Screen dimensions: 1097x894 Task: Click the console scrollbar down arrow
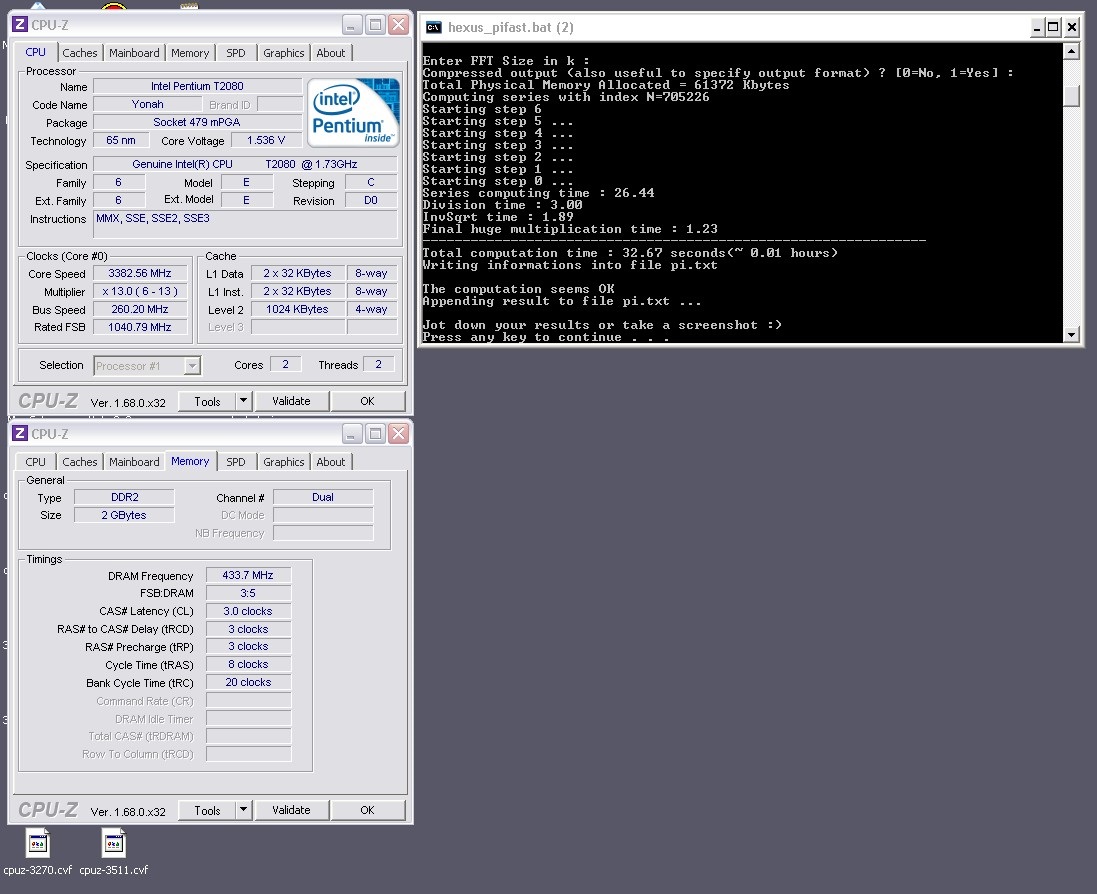pos(1071,335)
